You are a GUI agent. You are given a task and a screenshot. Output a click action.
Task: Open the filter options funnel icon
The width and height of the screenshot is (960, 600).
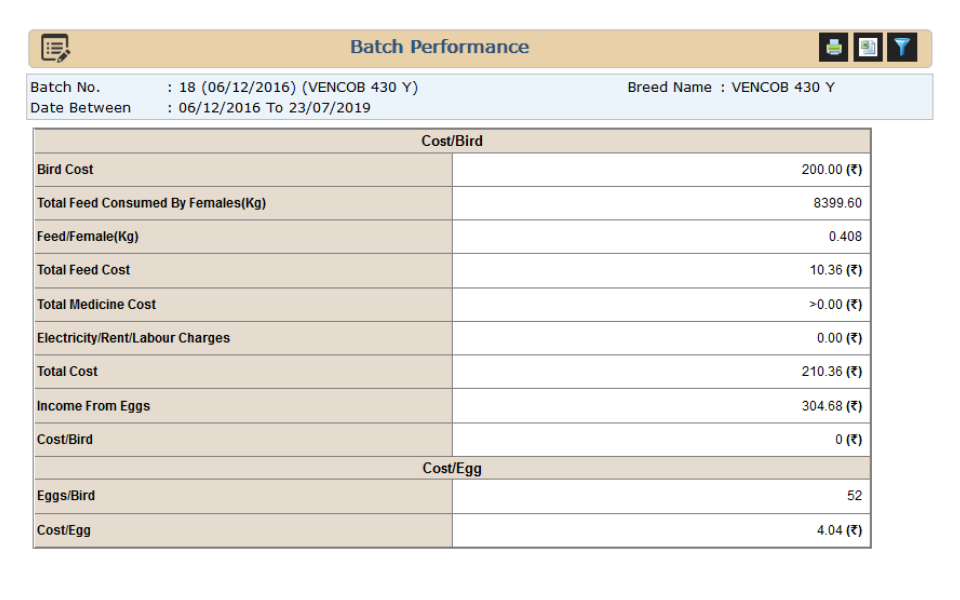pyautogui.click(x=902, y=47)
